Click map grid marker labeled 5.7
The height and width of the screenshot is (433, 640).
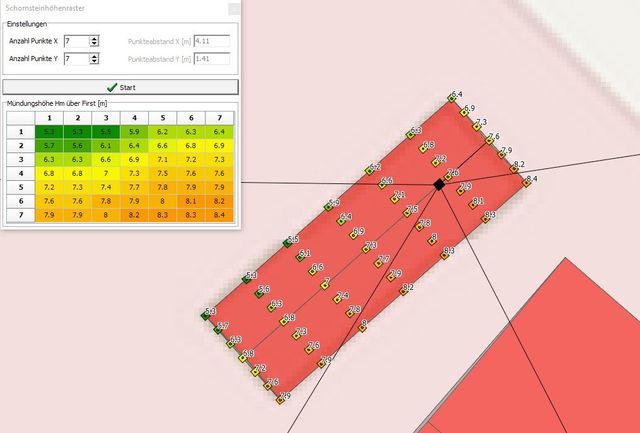pos(218,330)
